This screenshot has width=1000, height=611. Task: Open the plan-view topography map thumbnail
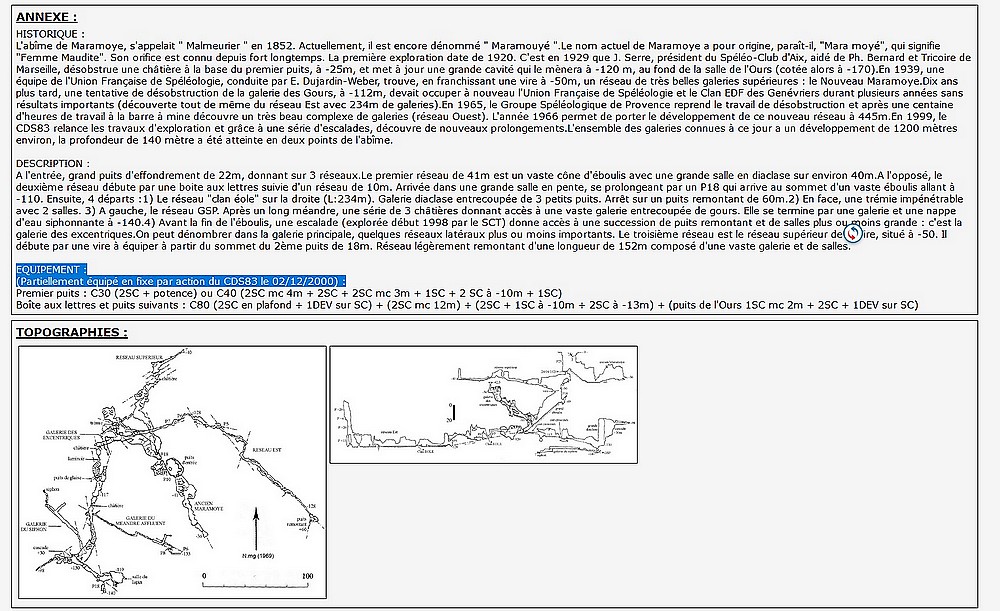click(172, 472)
